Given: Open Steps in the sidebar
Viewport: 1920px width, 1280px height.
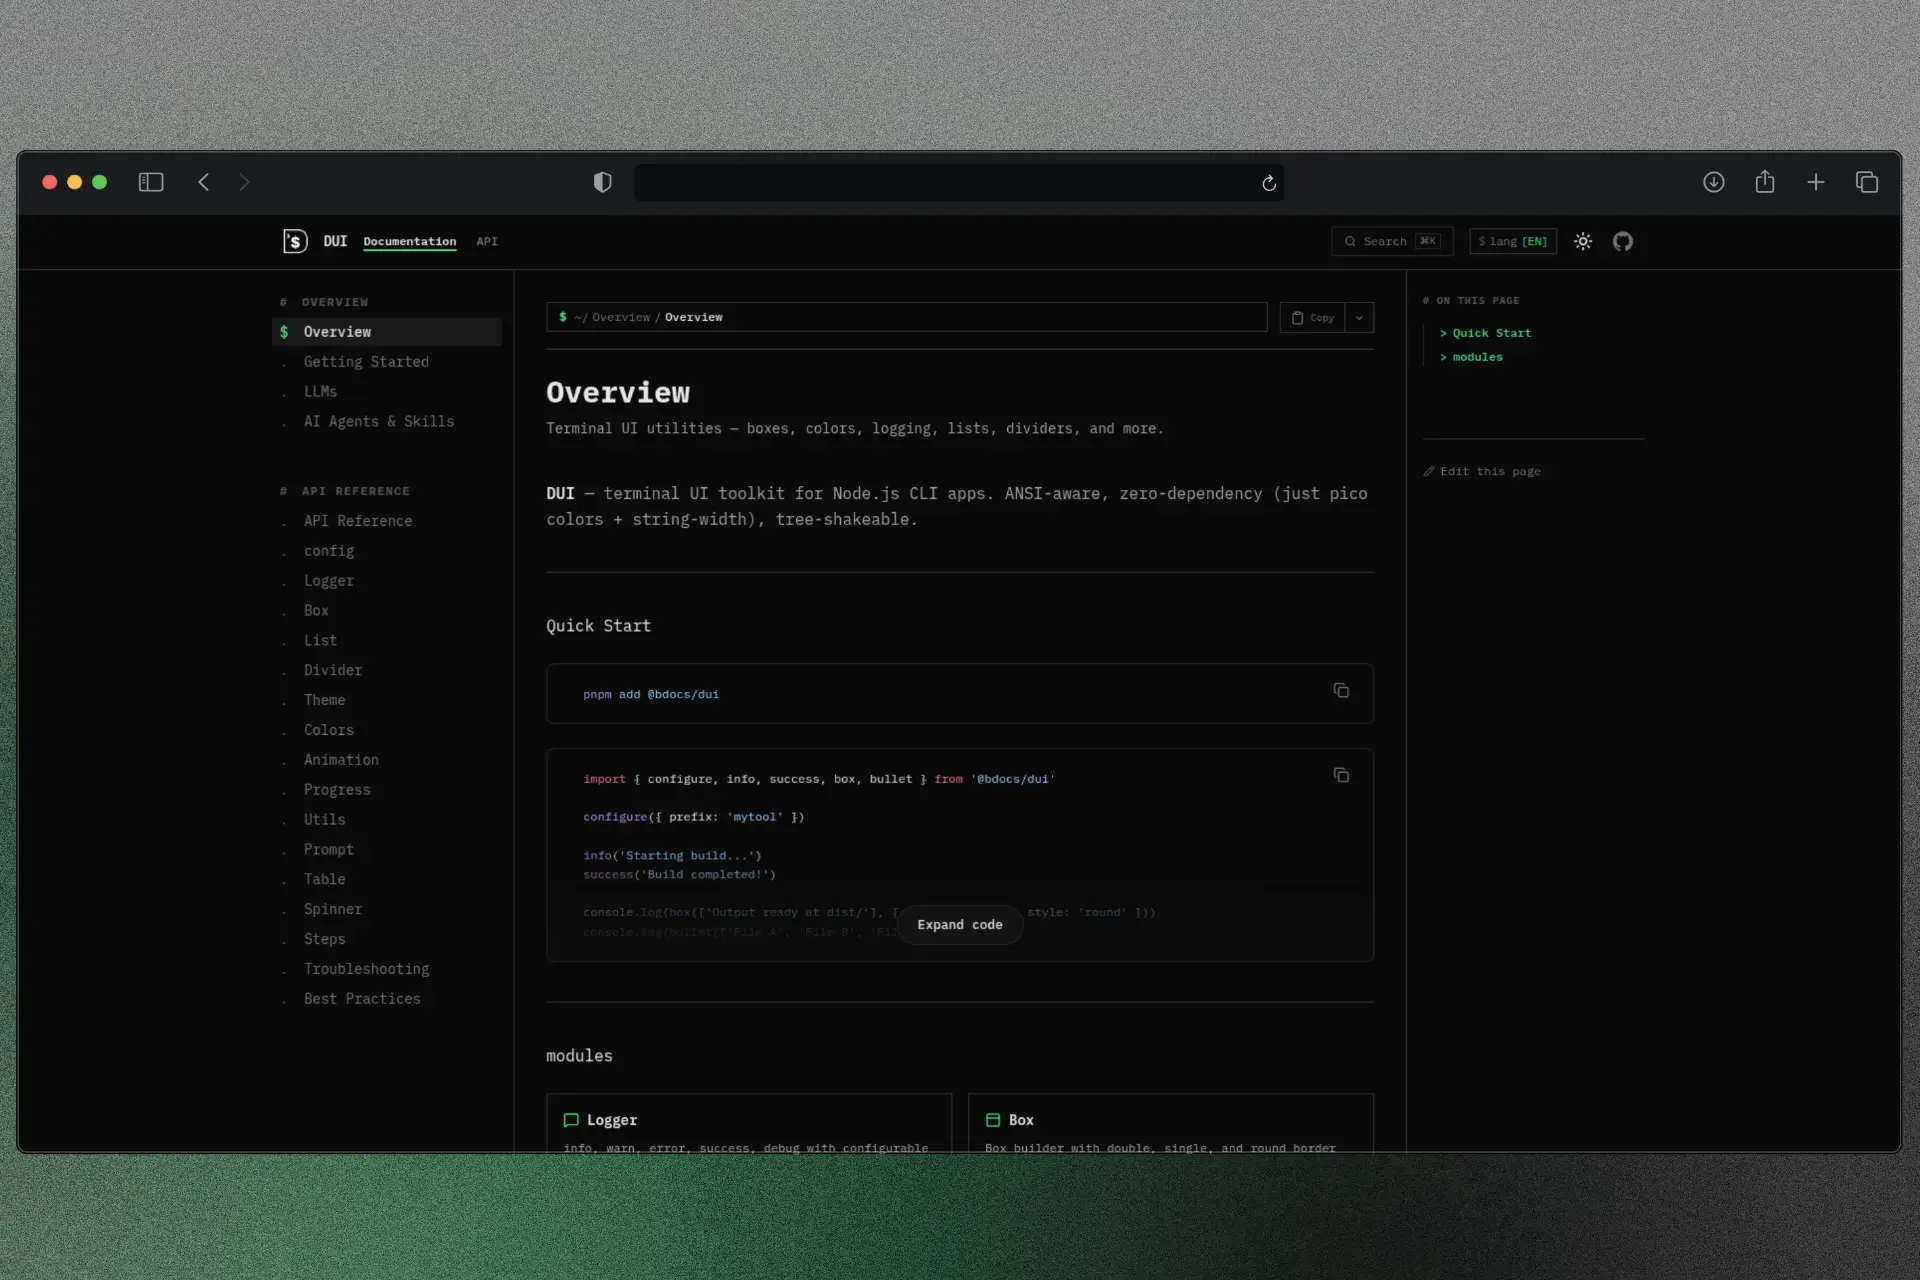Looking at the screenshot, I should coord(324,939).
